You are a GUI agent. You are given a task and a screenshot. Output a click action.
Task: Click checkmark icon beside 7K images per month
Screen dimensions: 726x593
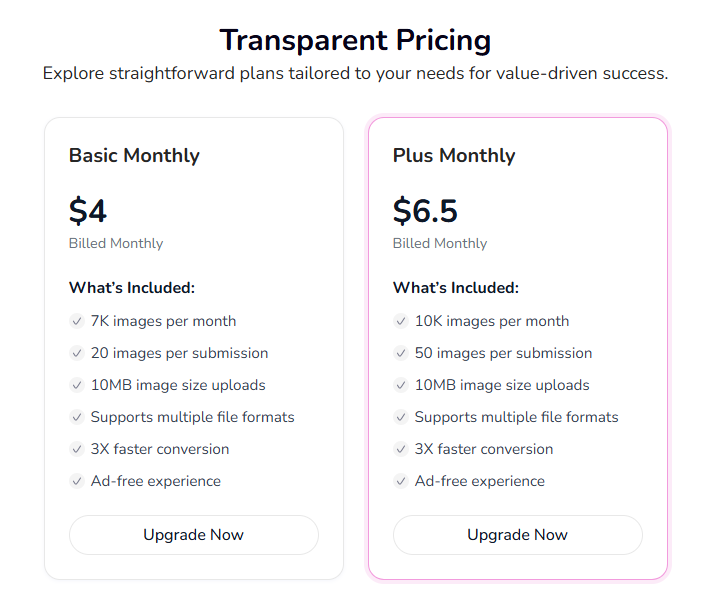coord(76,321)
